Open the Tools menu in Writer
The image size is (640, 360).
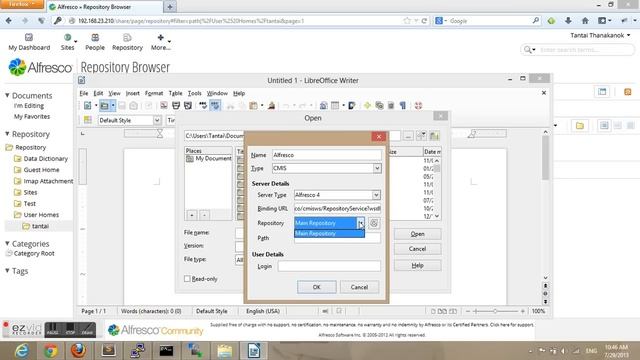194,93
